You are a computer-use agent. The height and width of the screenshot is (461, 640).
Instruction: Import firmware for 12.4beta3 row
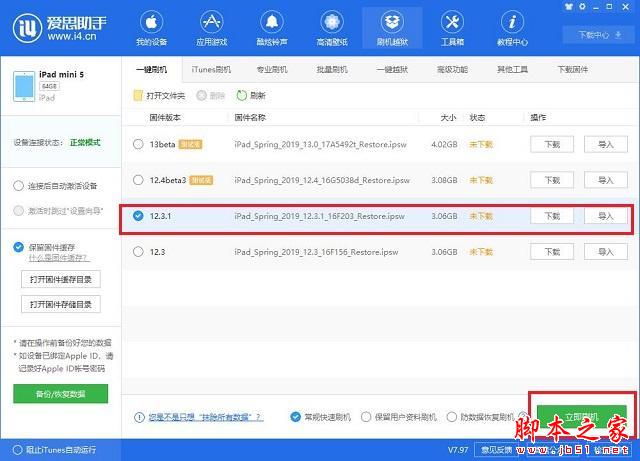[x=606, y=180]
